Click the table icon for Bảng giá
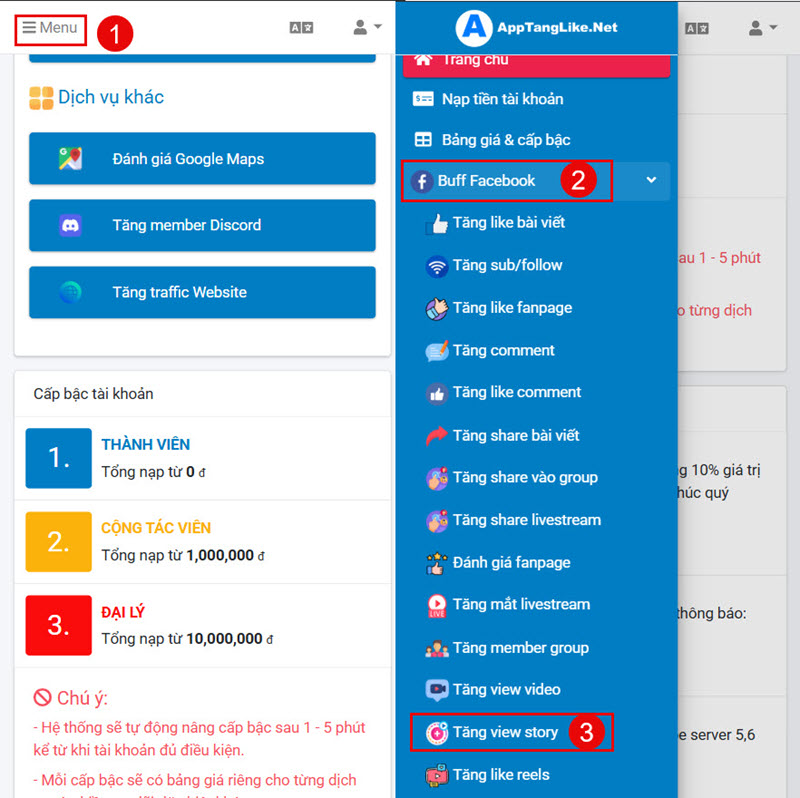The height and width of the screenshot is (798, 800). [x=423, y=139]
